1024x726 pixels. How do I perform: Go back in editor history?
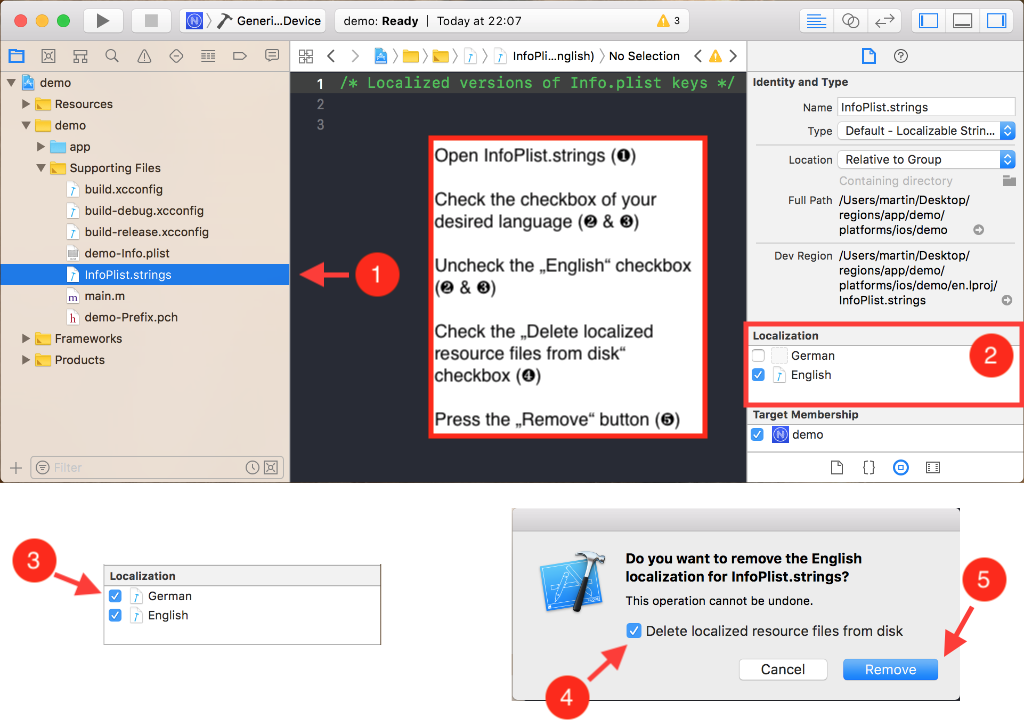(331, 56)
